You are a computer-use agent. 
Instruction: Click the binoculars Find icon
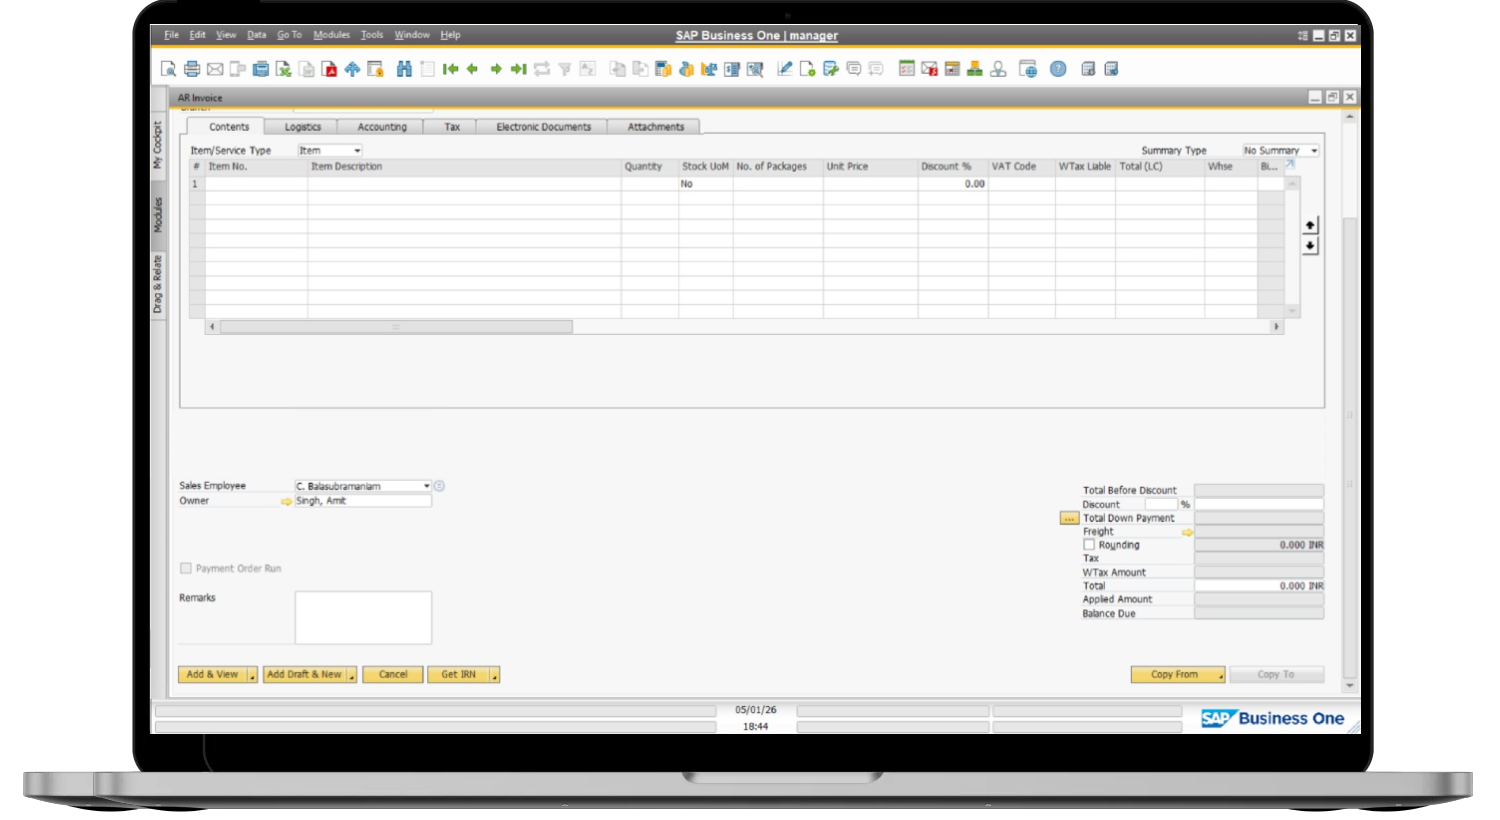tap(404, 69)
